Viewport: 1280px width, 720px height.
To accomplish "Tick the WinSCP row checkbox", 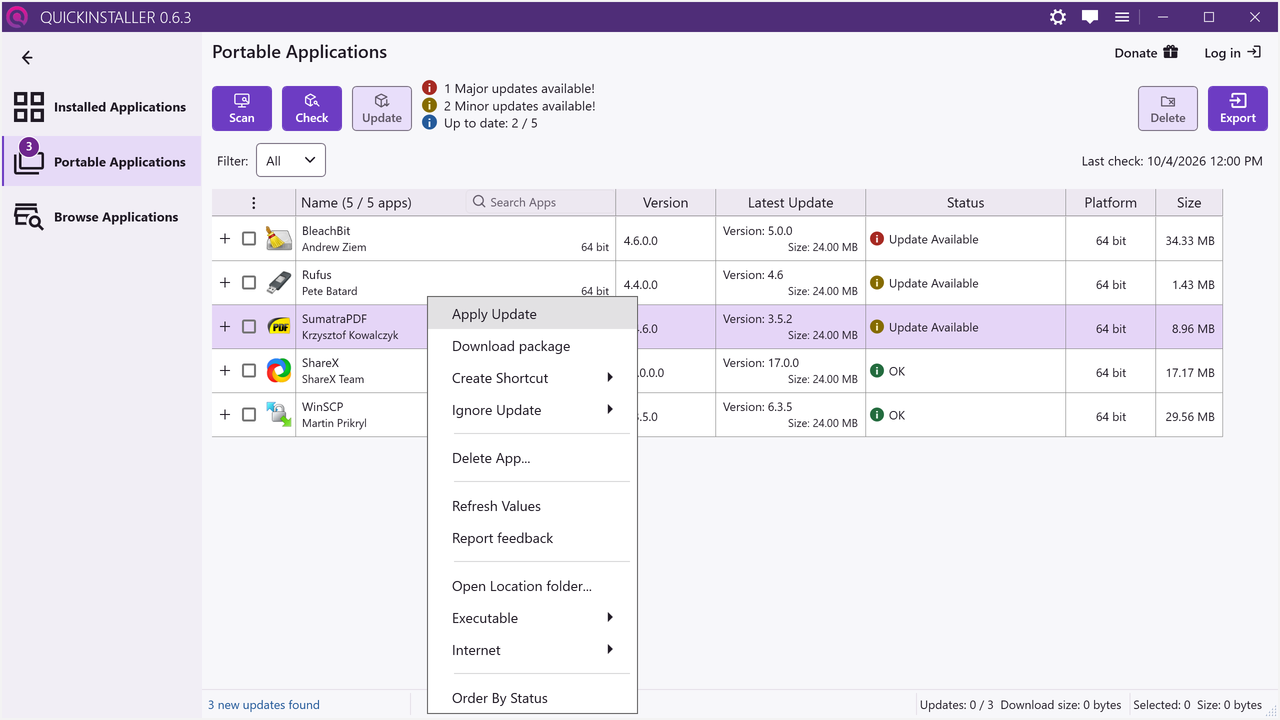I will pyautogui.click(x=249, y=415).
